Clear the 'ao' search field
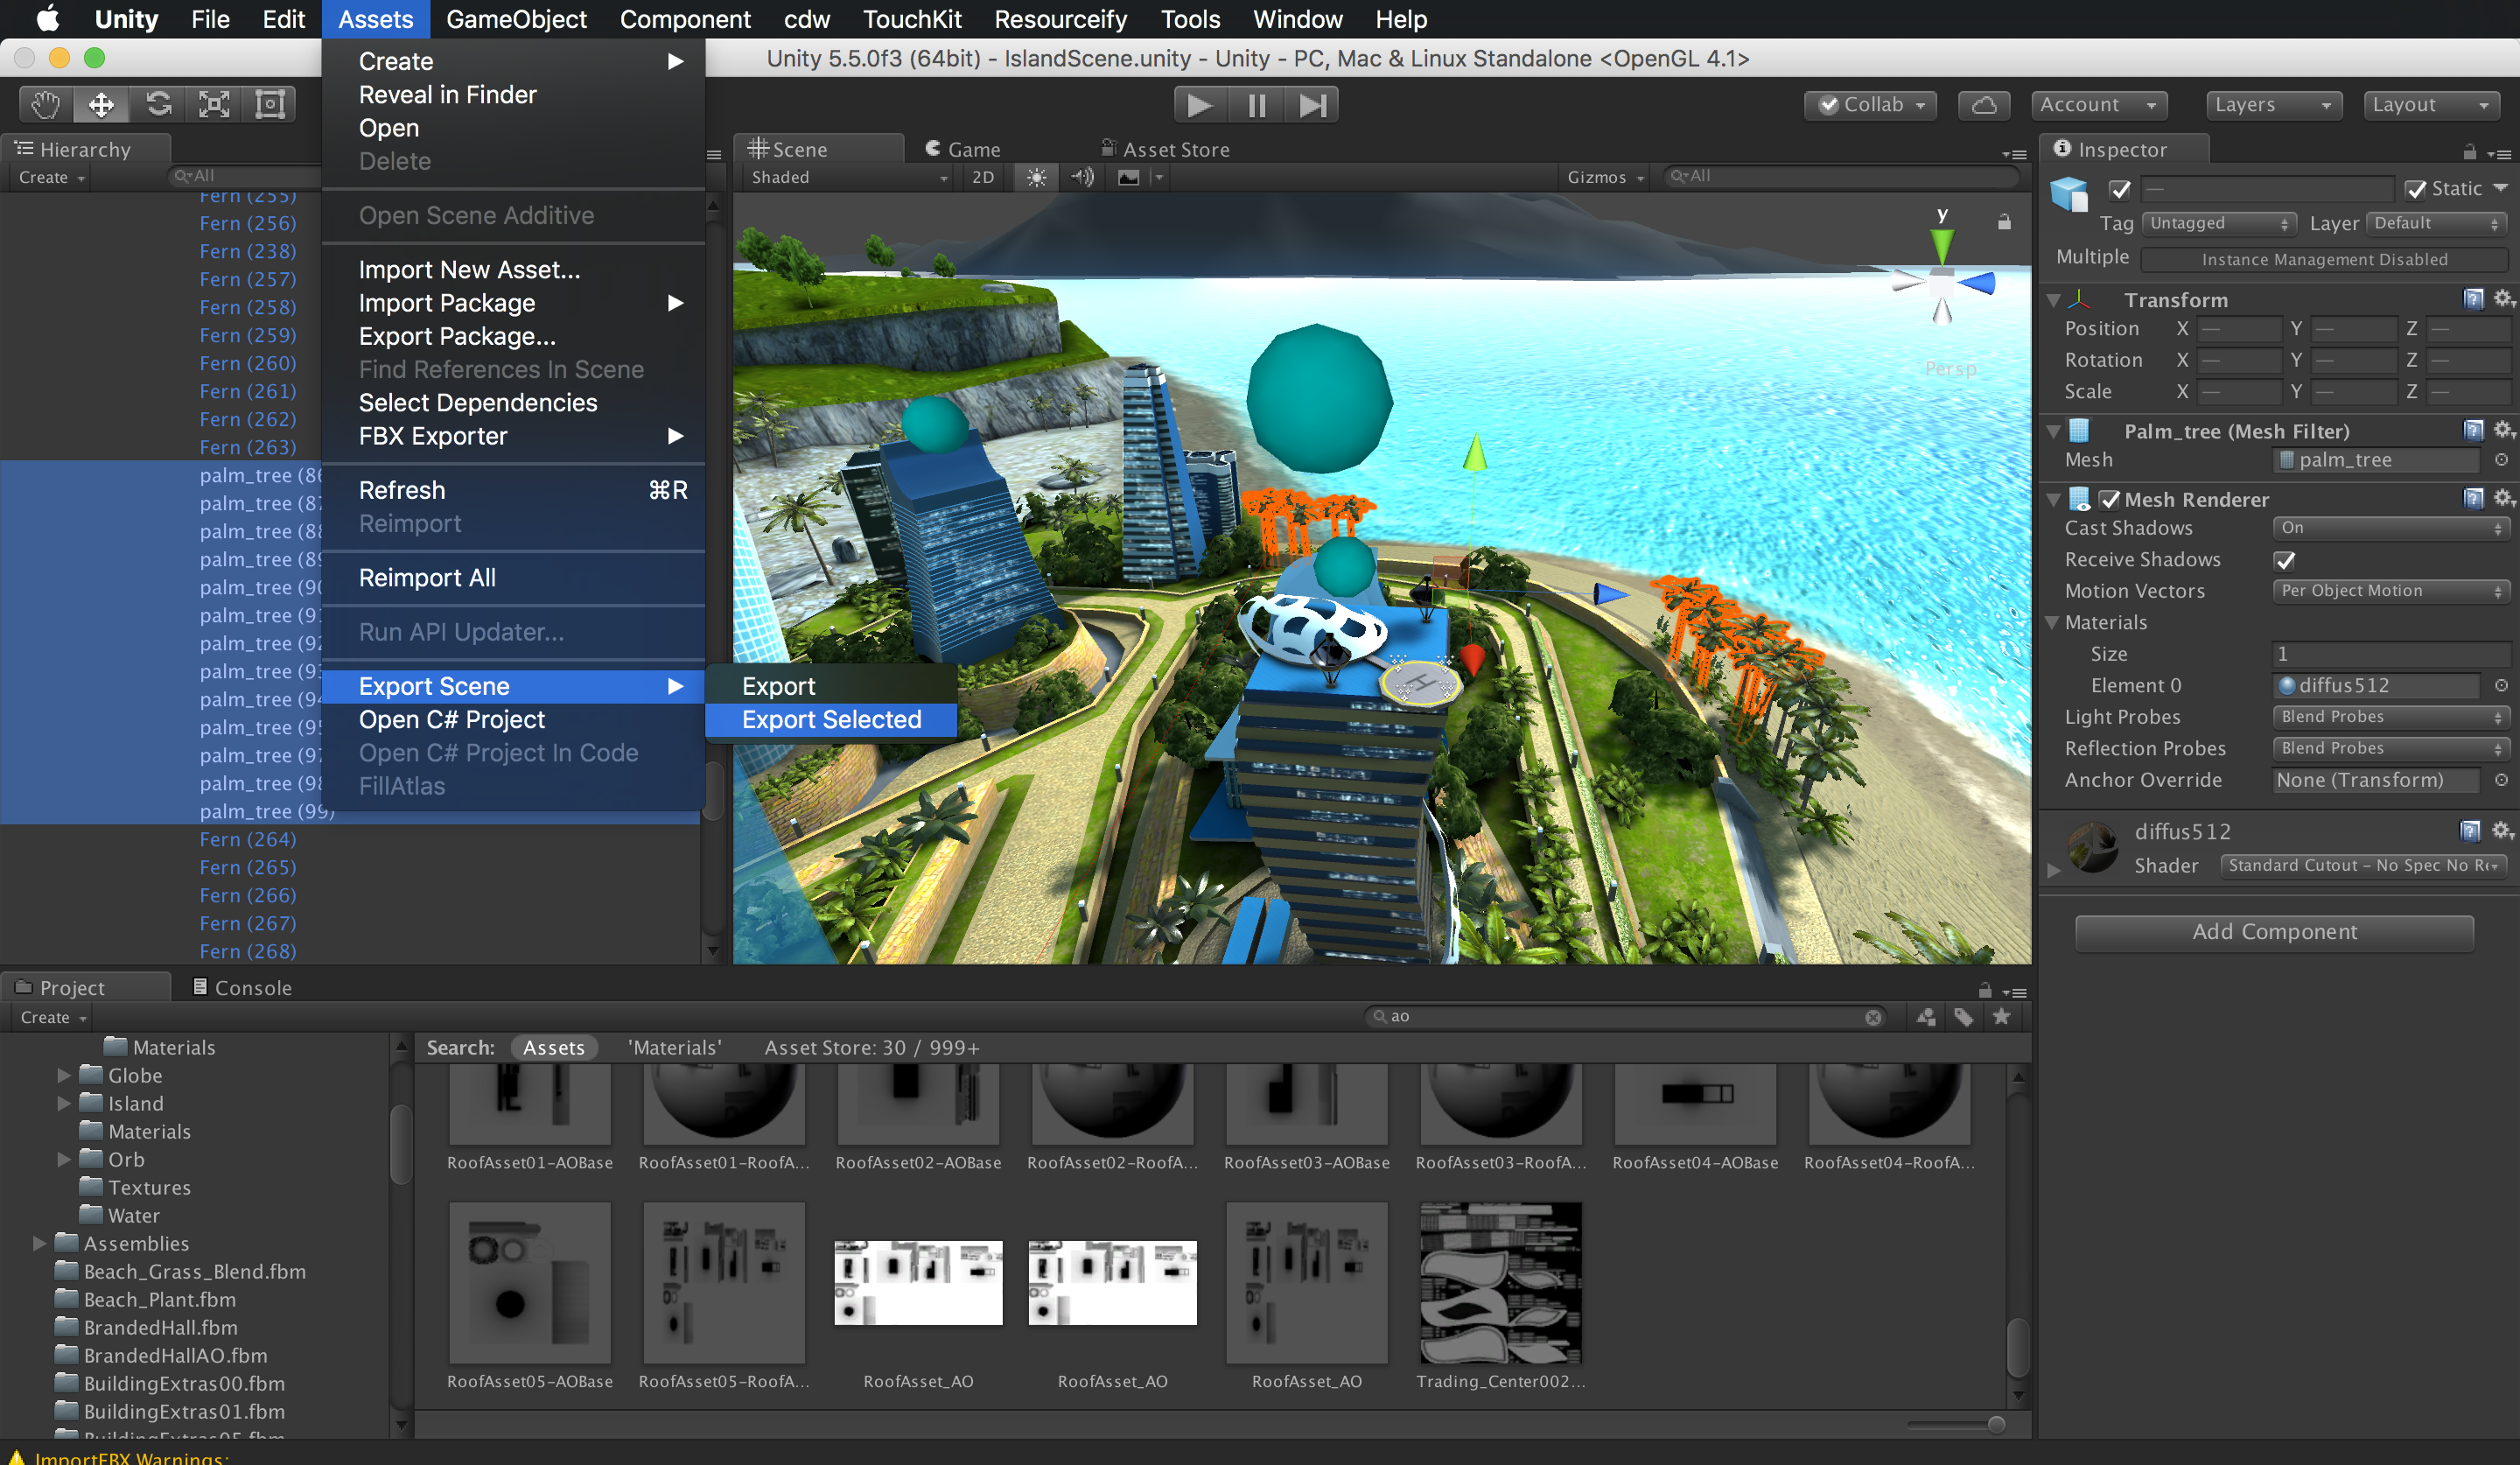 click(1873, 1017)
